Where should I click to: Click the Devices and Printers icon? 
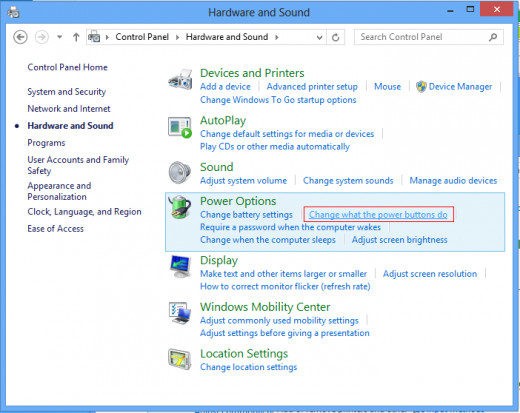[x=180, y=80]
